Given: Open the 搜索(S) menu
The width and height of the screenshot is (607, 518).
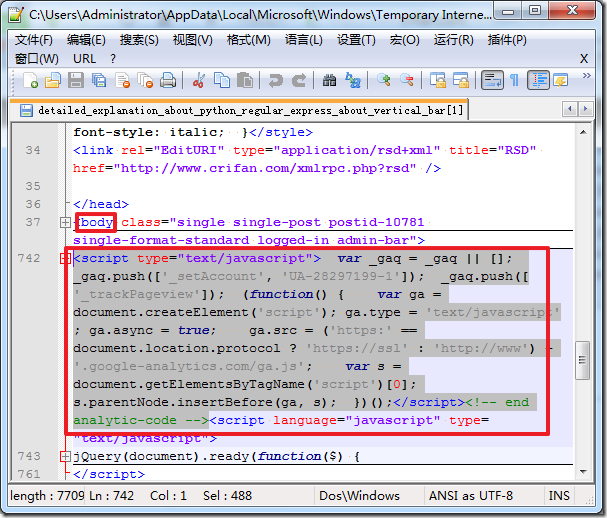Looking at the screenshot, I should coord(139,40).
